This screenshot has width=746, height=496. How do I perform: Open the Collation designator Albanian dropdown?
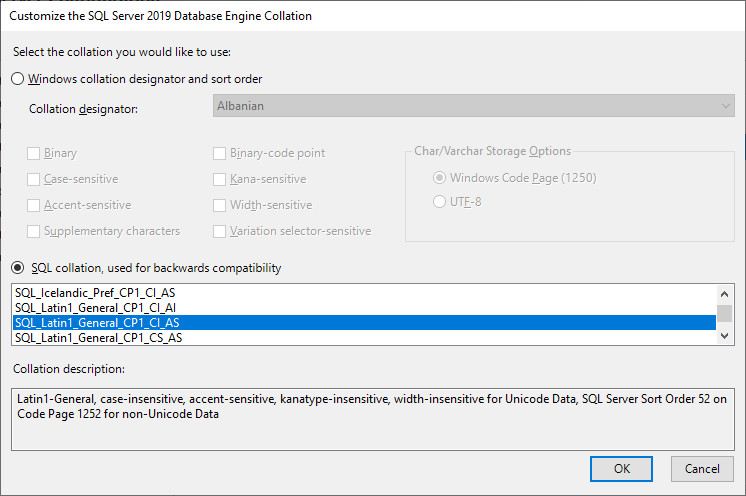click(x=473, y=106)
